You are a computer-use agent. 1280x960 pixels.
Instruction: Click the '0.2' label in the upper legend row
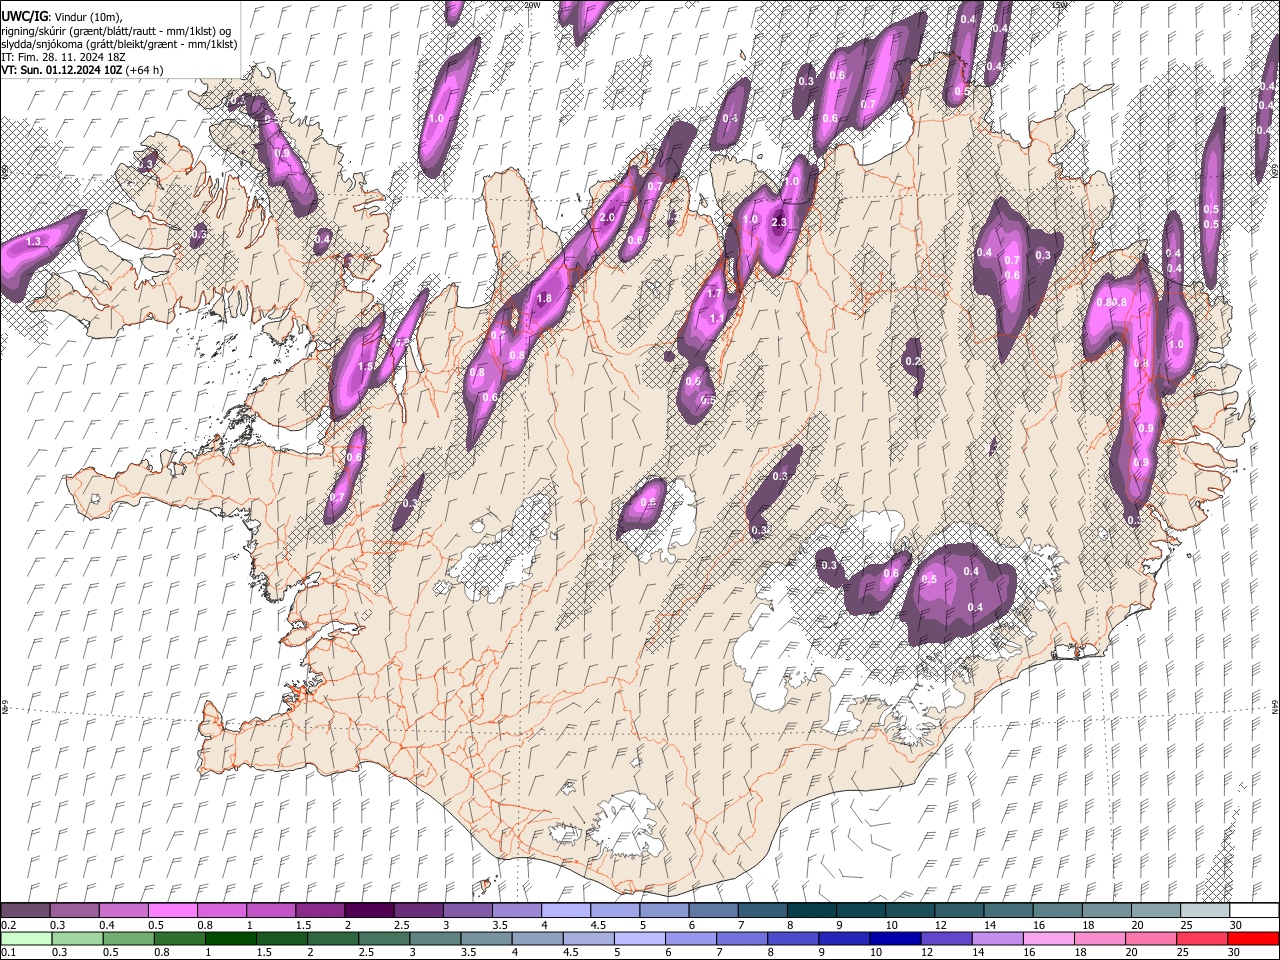coord(9,925)
